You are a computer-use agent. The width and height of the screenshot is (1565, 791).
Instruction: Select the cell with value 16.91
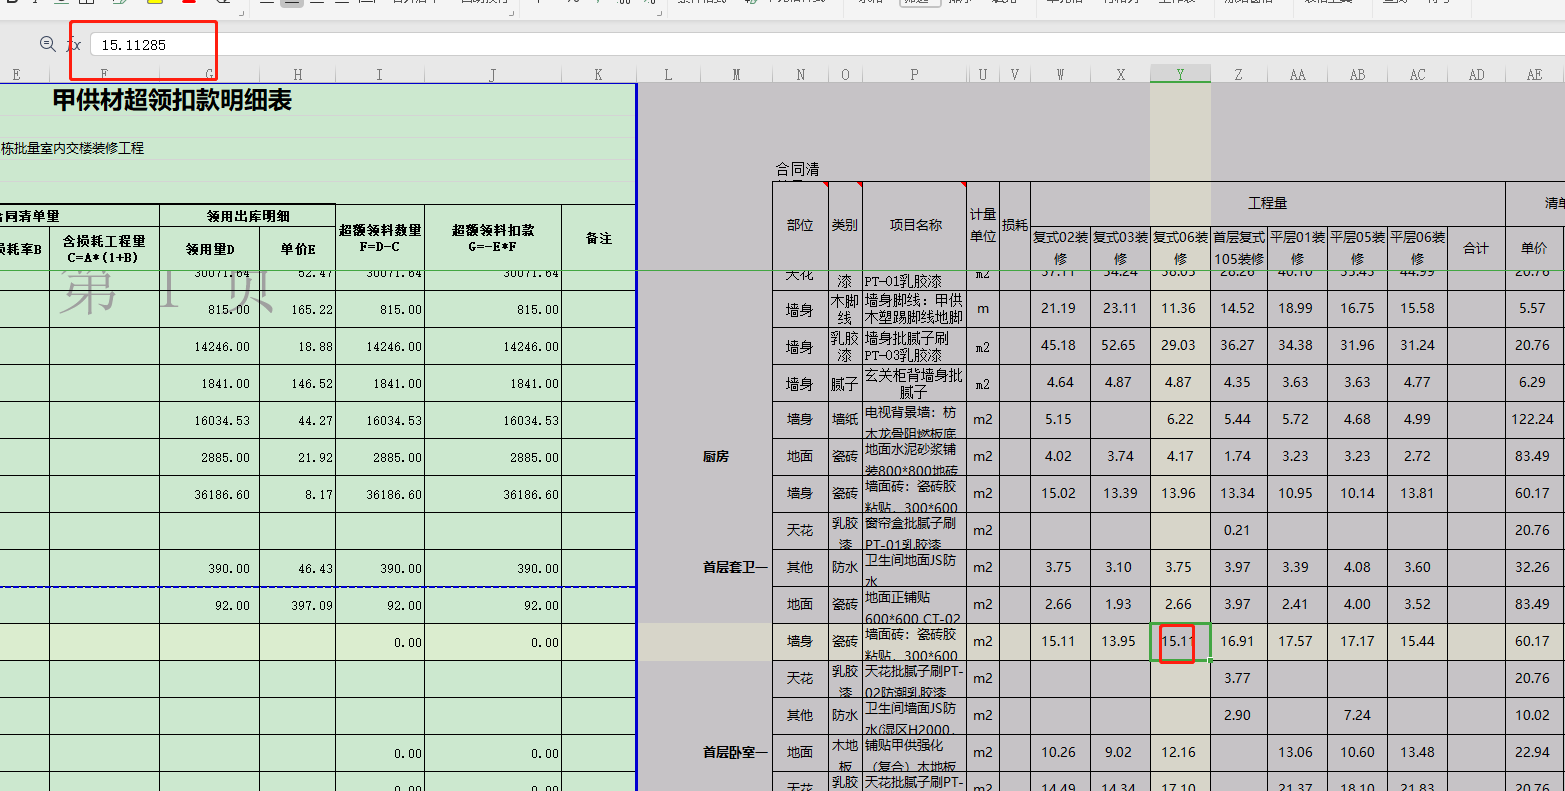1238,642
